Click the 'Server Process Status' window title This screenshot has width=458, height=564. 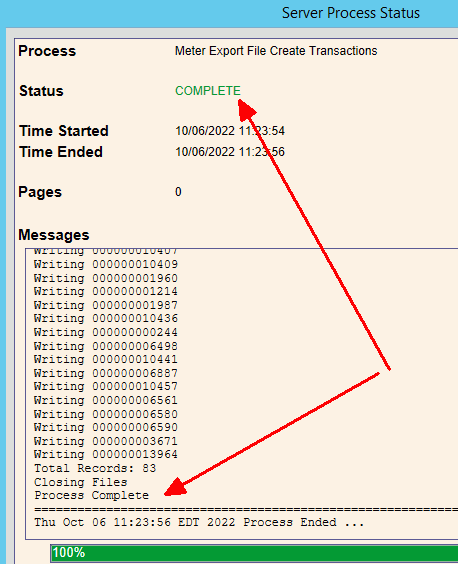point(351,13)
